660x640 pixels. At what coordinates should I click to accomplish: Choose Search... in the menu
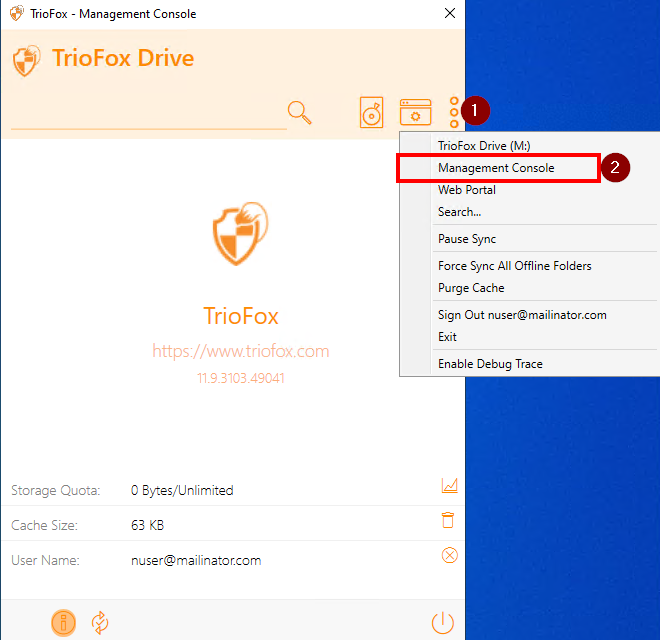tap(530, 212)
